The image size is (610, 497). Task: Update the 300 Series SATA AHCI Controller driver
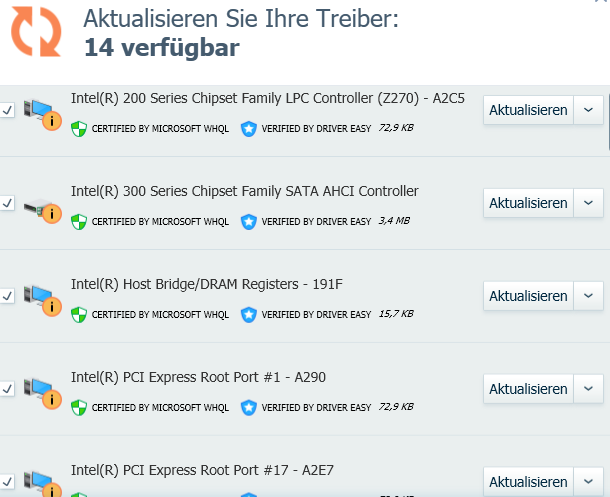tap(528, 203)
